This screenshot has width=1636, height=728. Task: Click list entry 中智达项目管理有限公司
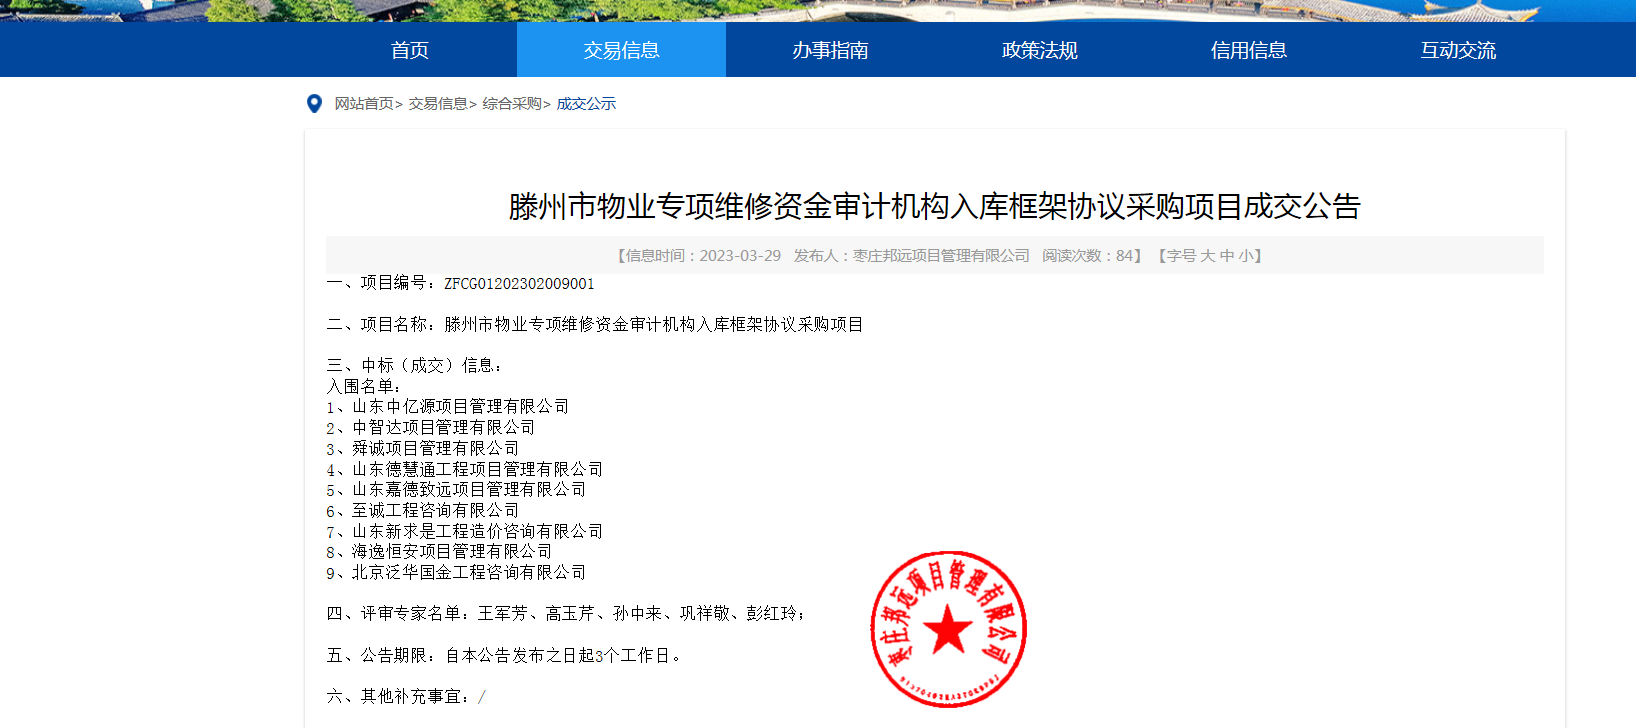[x=443, y=428]
